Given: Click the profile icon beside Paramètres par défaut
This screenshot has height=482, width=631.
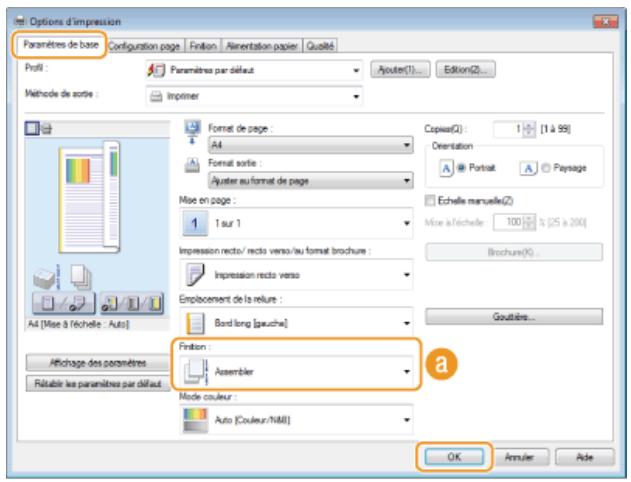Looking at the screenshot, I should 156,70.
